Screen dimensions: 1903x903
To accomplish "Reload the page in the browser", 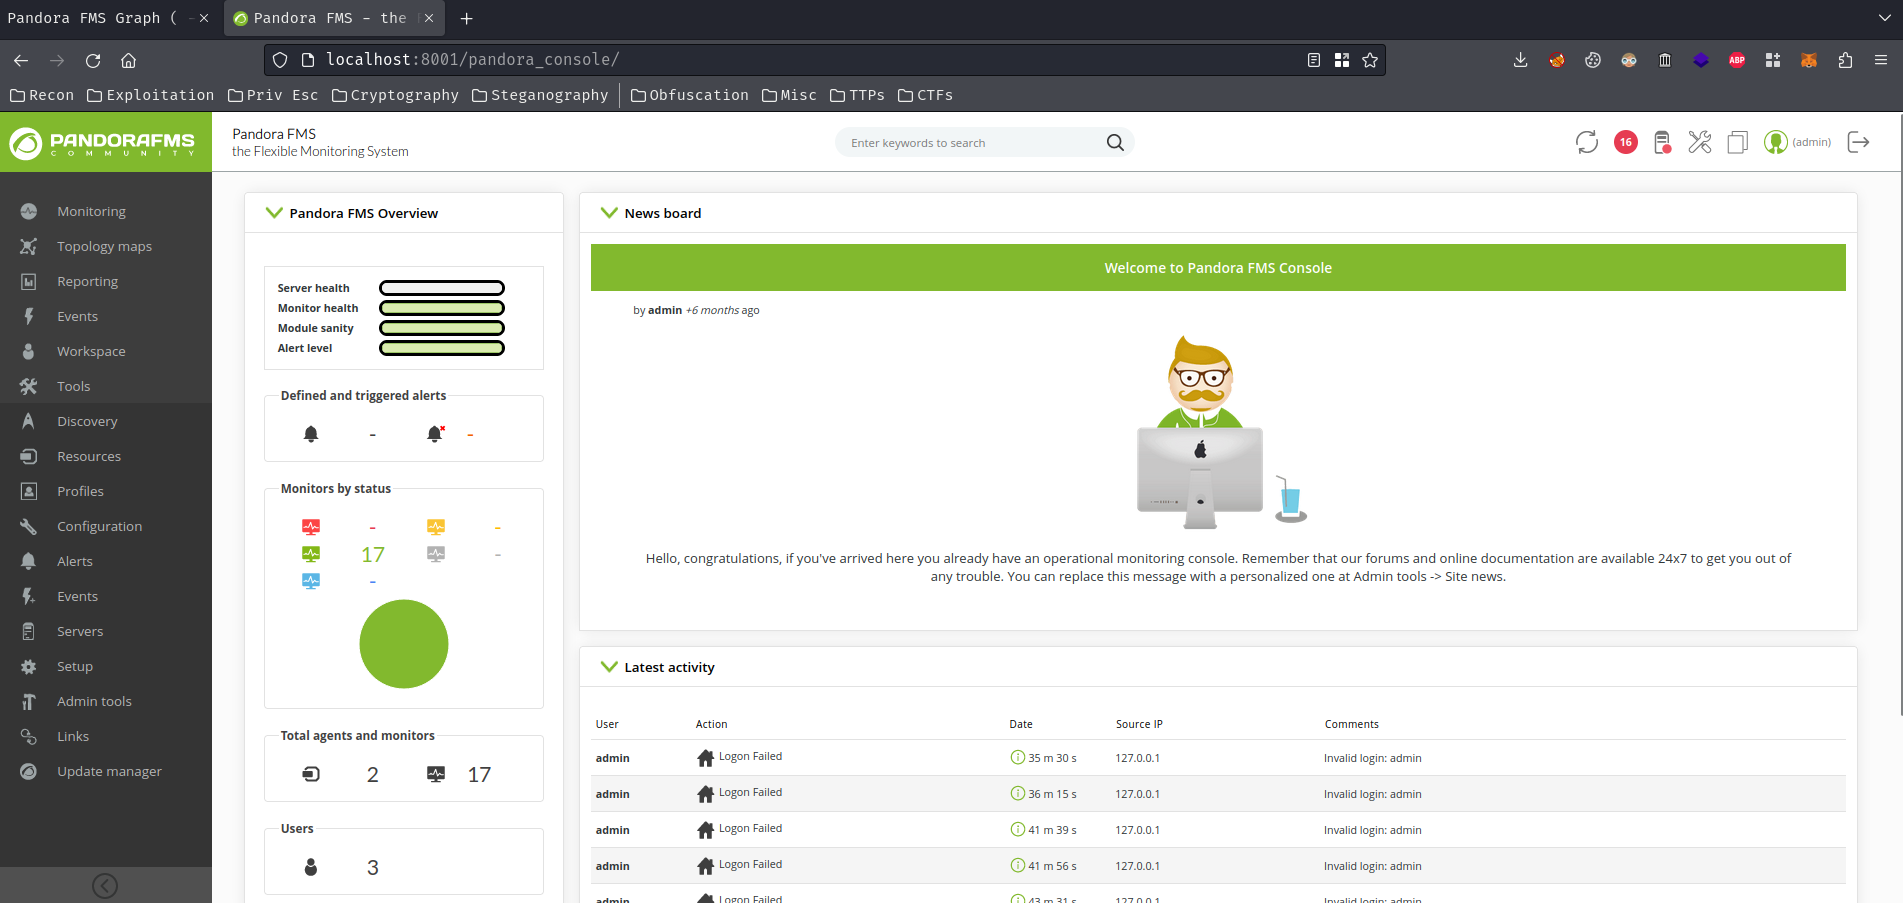I will click(93, 60).
